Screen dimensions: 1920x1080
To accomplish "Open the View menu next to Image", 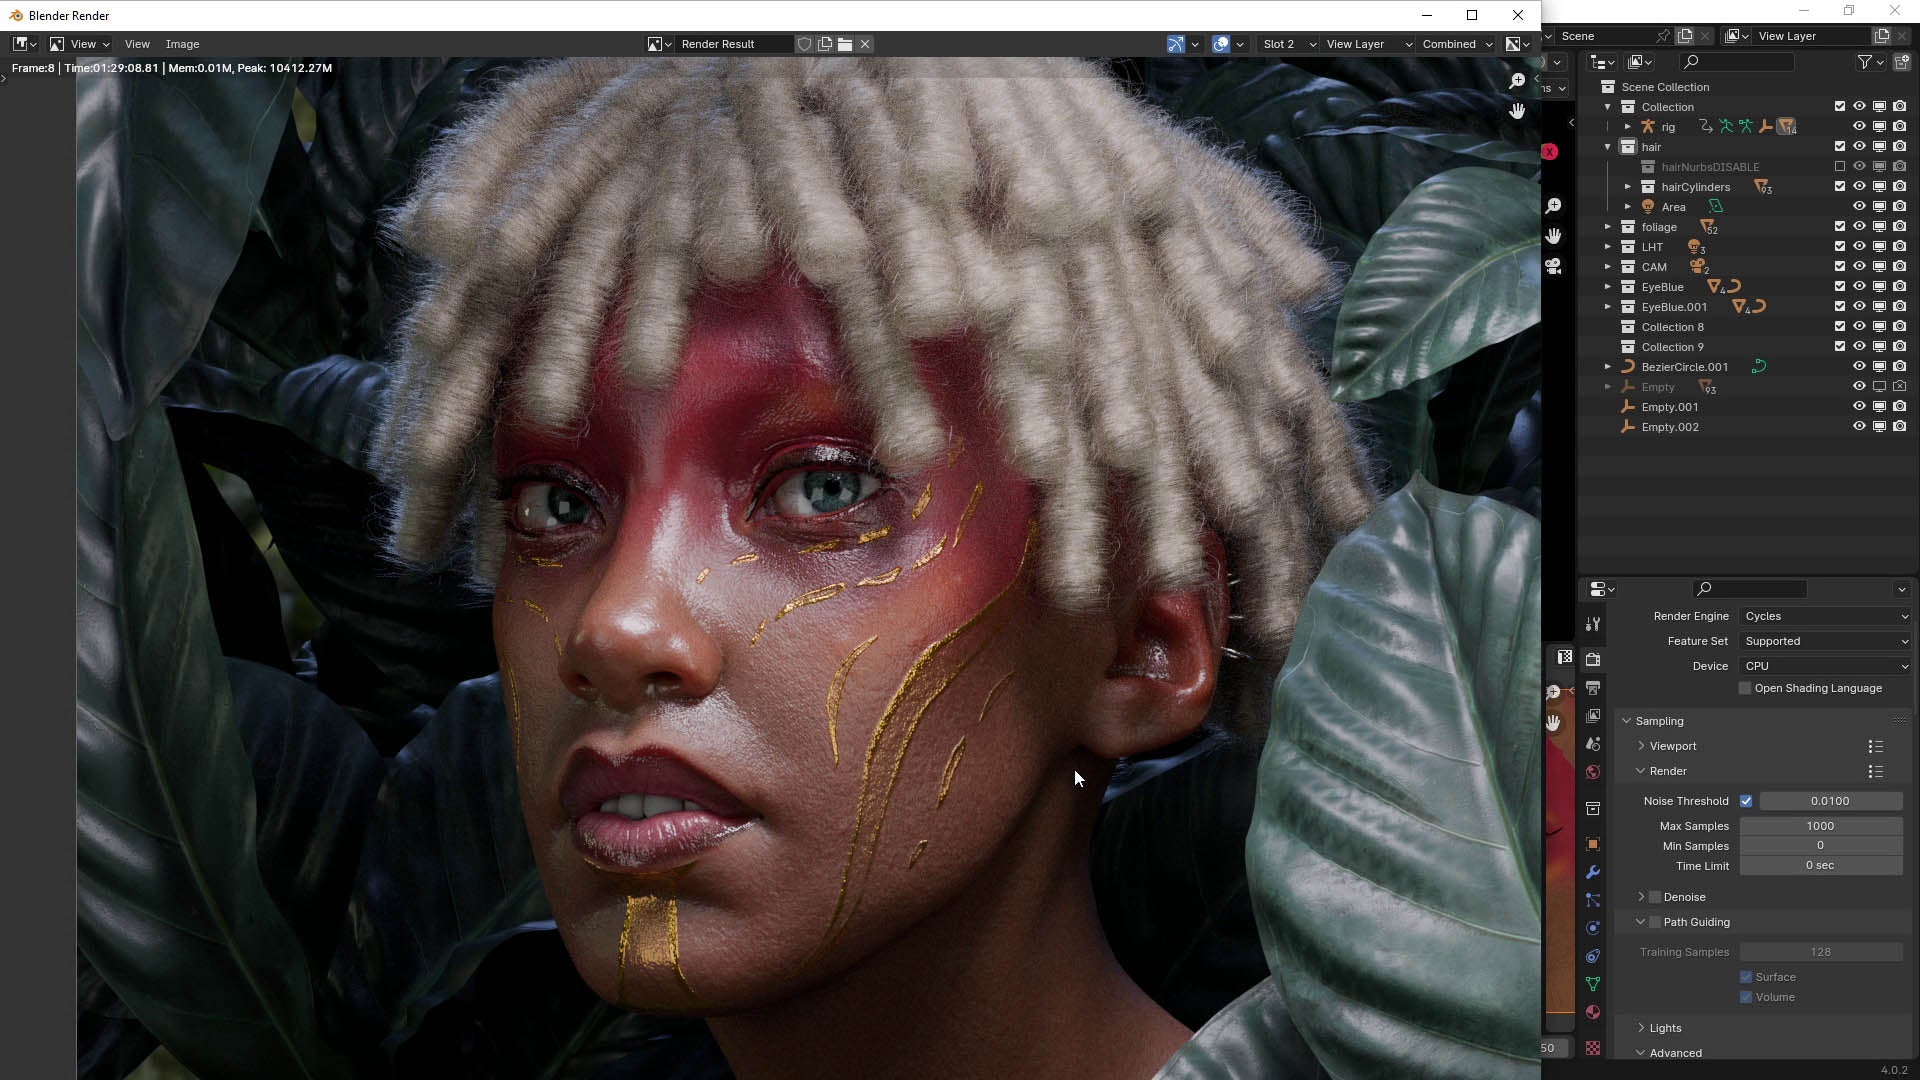I will pyautogui.click(x=137, y=44).
